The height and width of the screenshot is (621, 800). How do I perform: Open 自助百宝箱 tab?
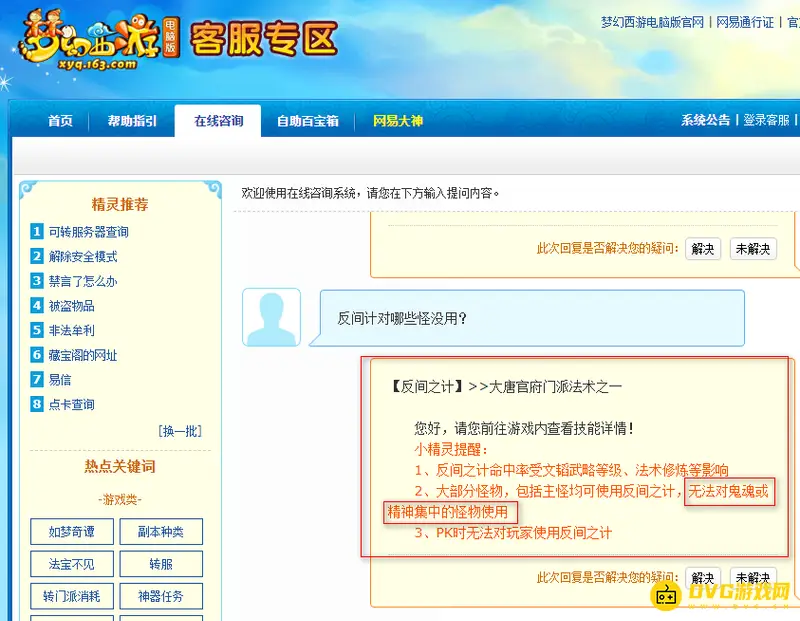pyautogui.click(x=308, y=121)
